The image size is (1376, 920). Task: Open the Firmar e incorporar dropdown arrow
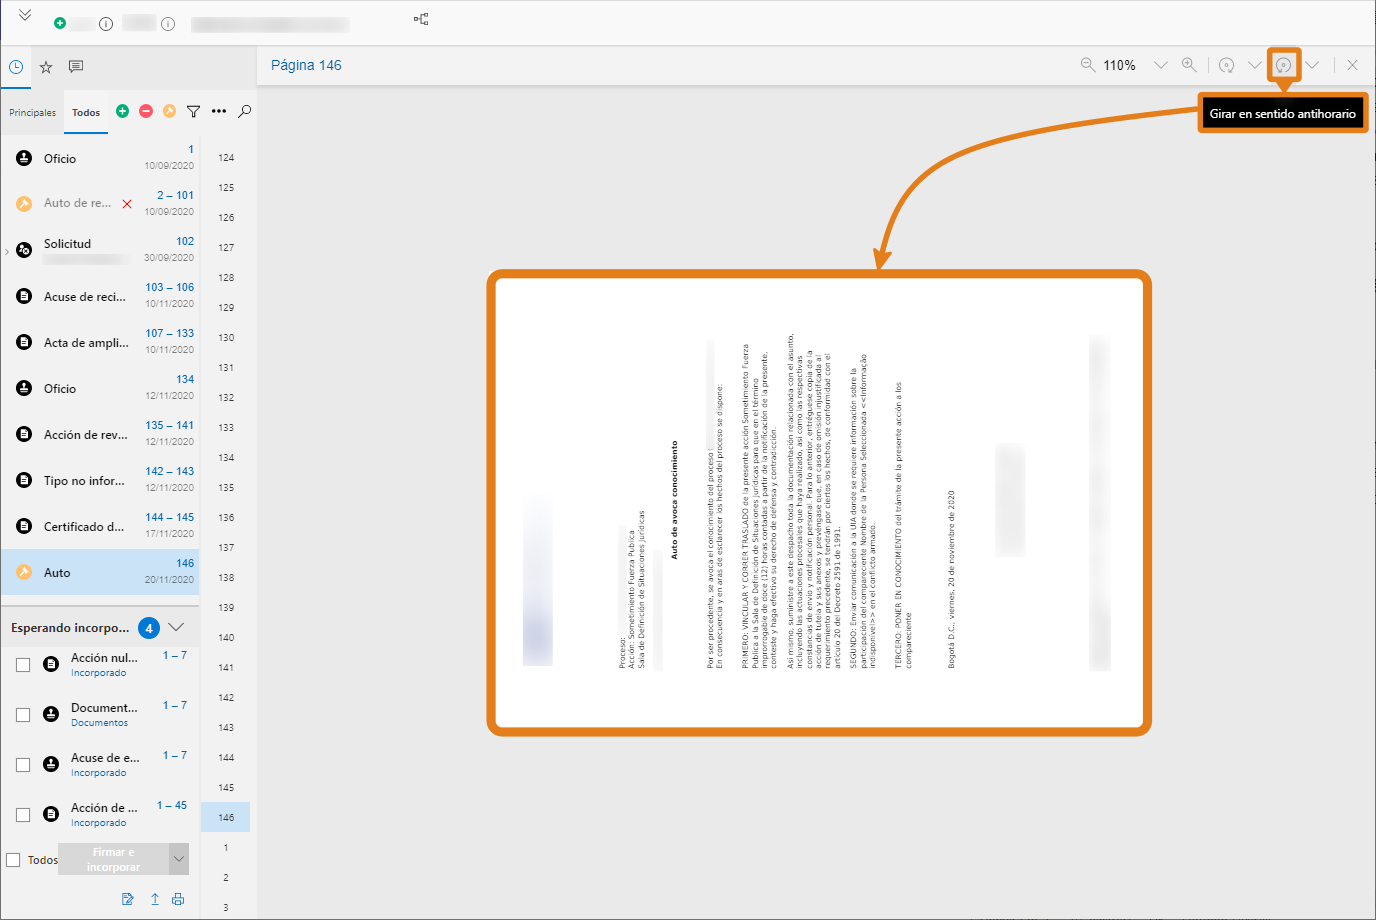tap(179, 859)
